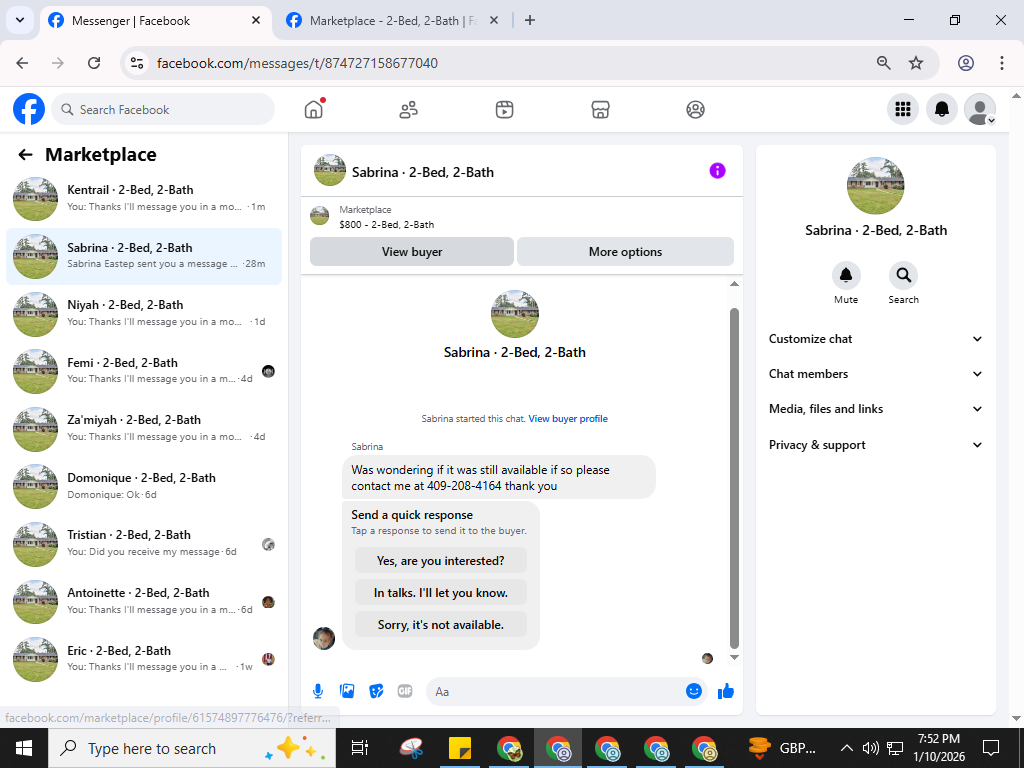Open the Facebook Home icon
Image resolution: width=1024 pixels, height=768 pixels.
point(314,110)
